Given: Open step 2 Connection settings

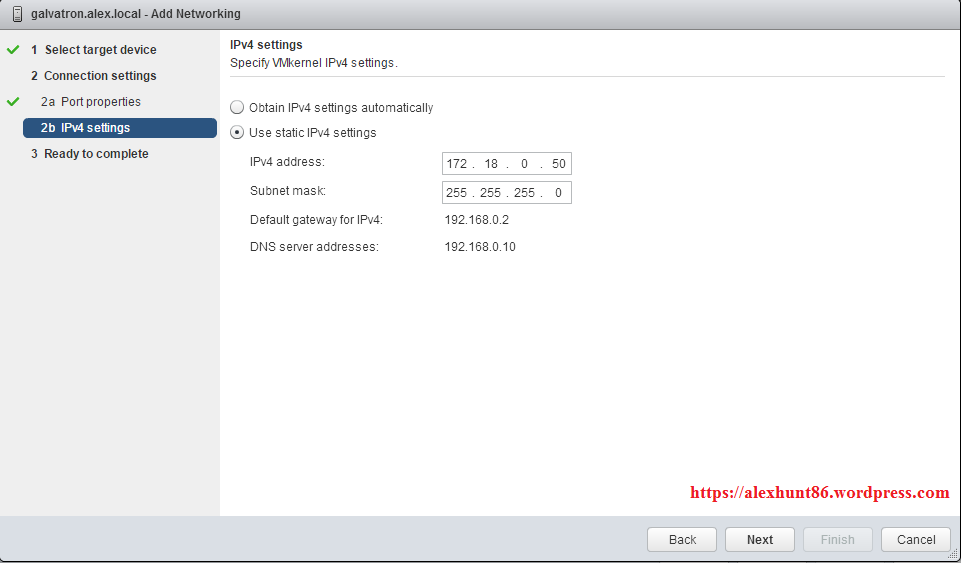Looking at the screenshot, I should 94,76.
